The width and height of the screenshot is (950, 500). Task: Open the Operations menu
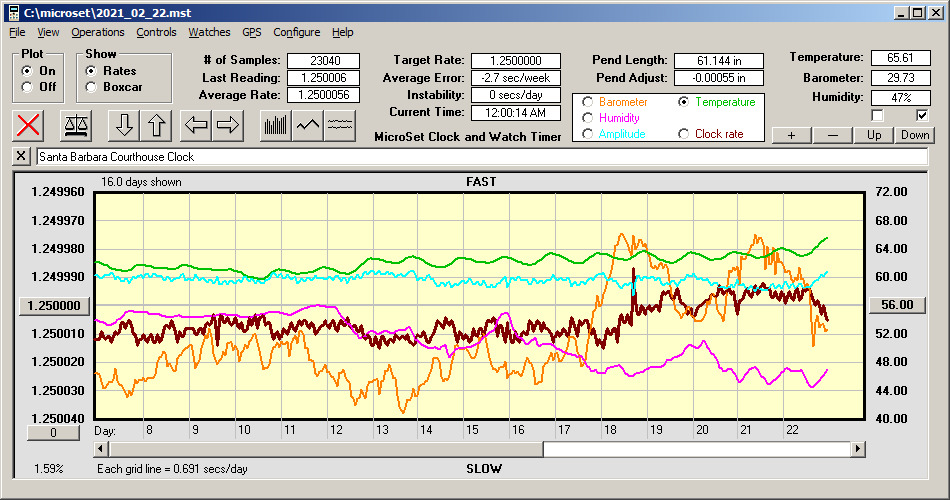click(x=98, y=32)
